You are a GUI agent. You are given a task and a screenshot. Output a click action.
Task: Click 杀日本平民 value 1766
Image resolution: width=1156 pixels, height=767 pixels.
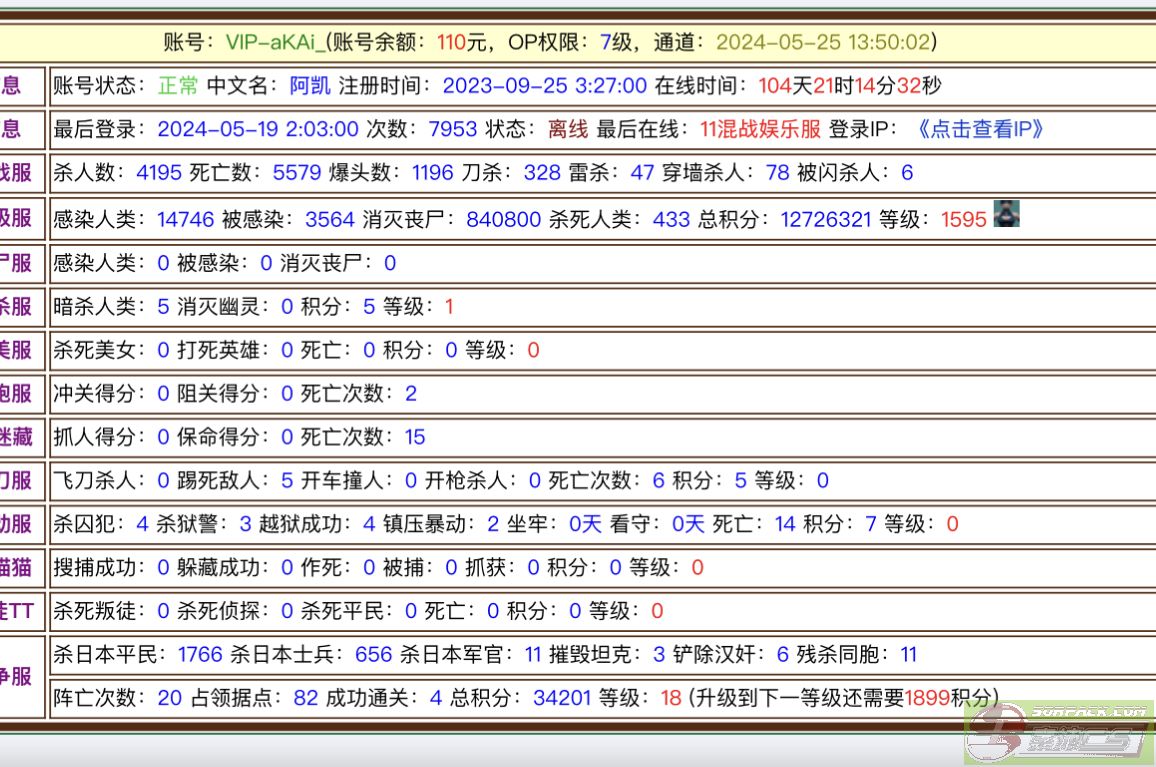(201, 654)
